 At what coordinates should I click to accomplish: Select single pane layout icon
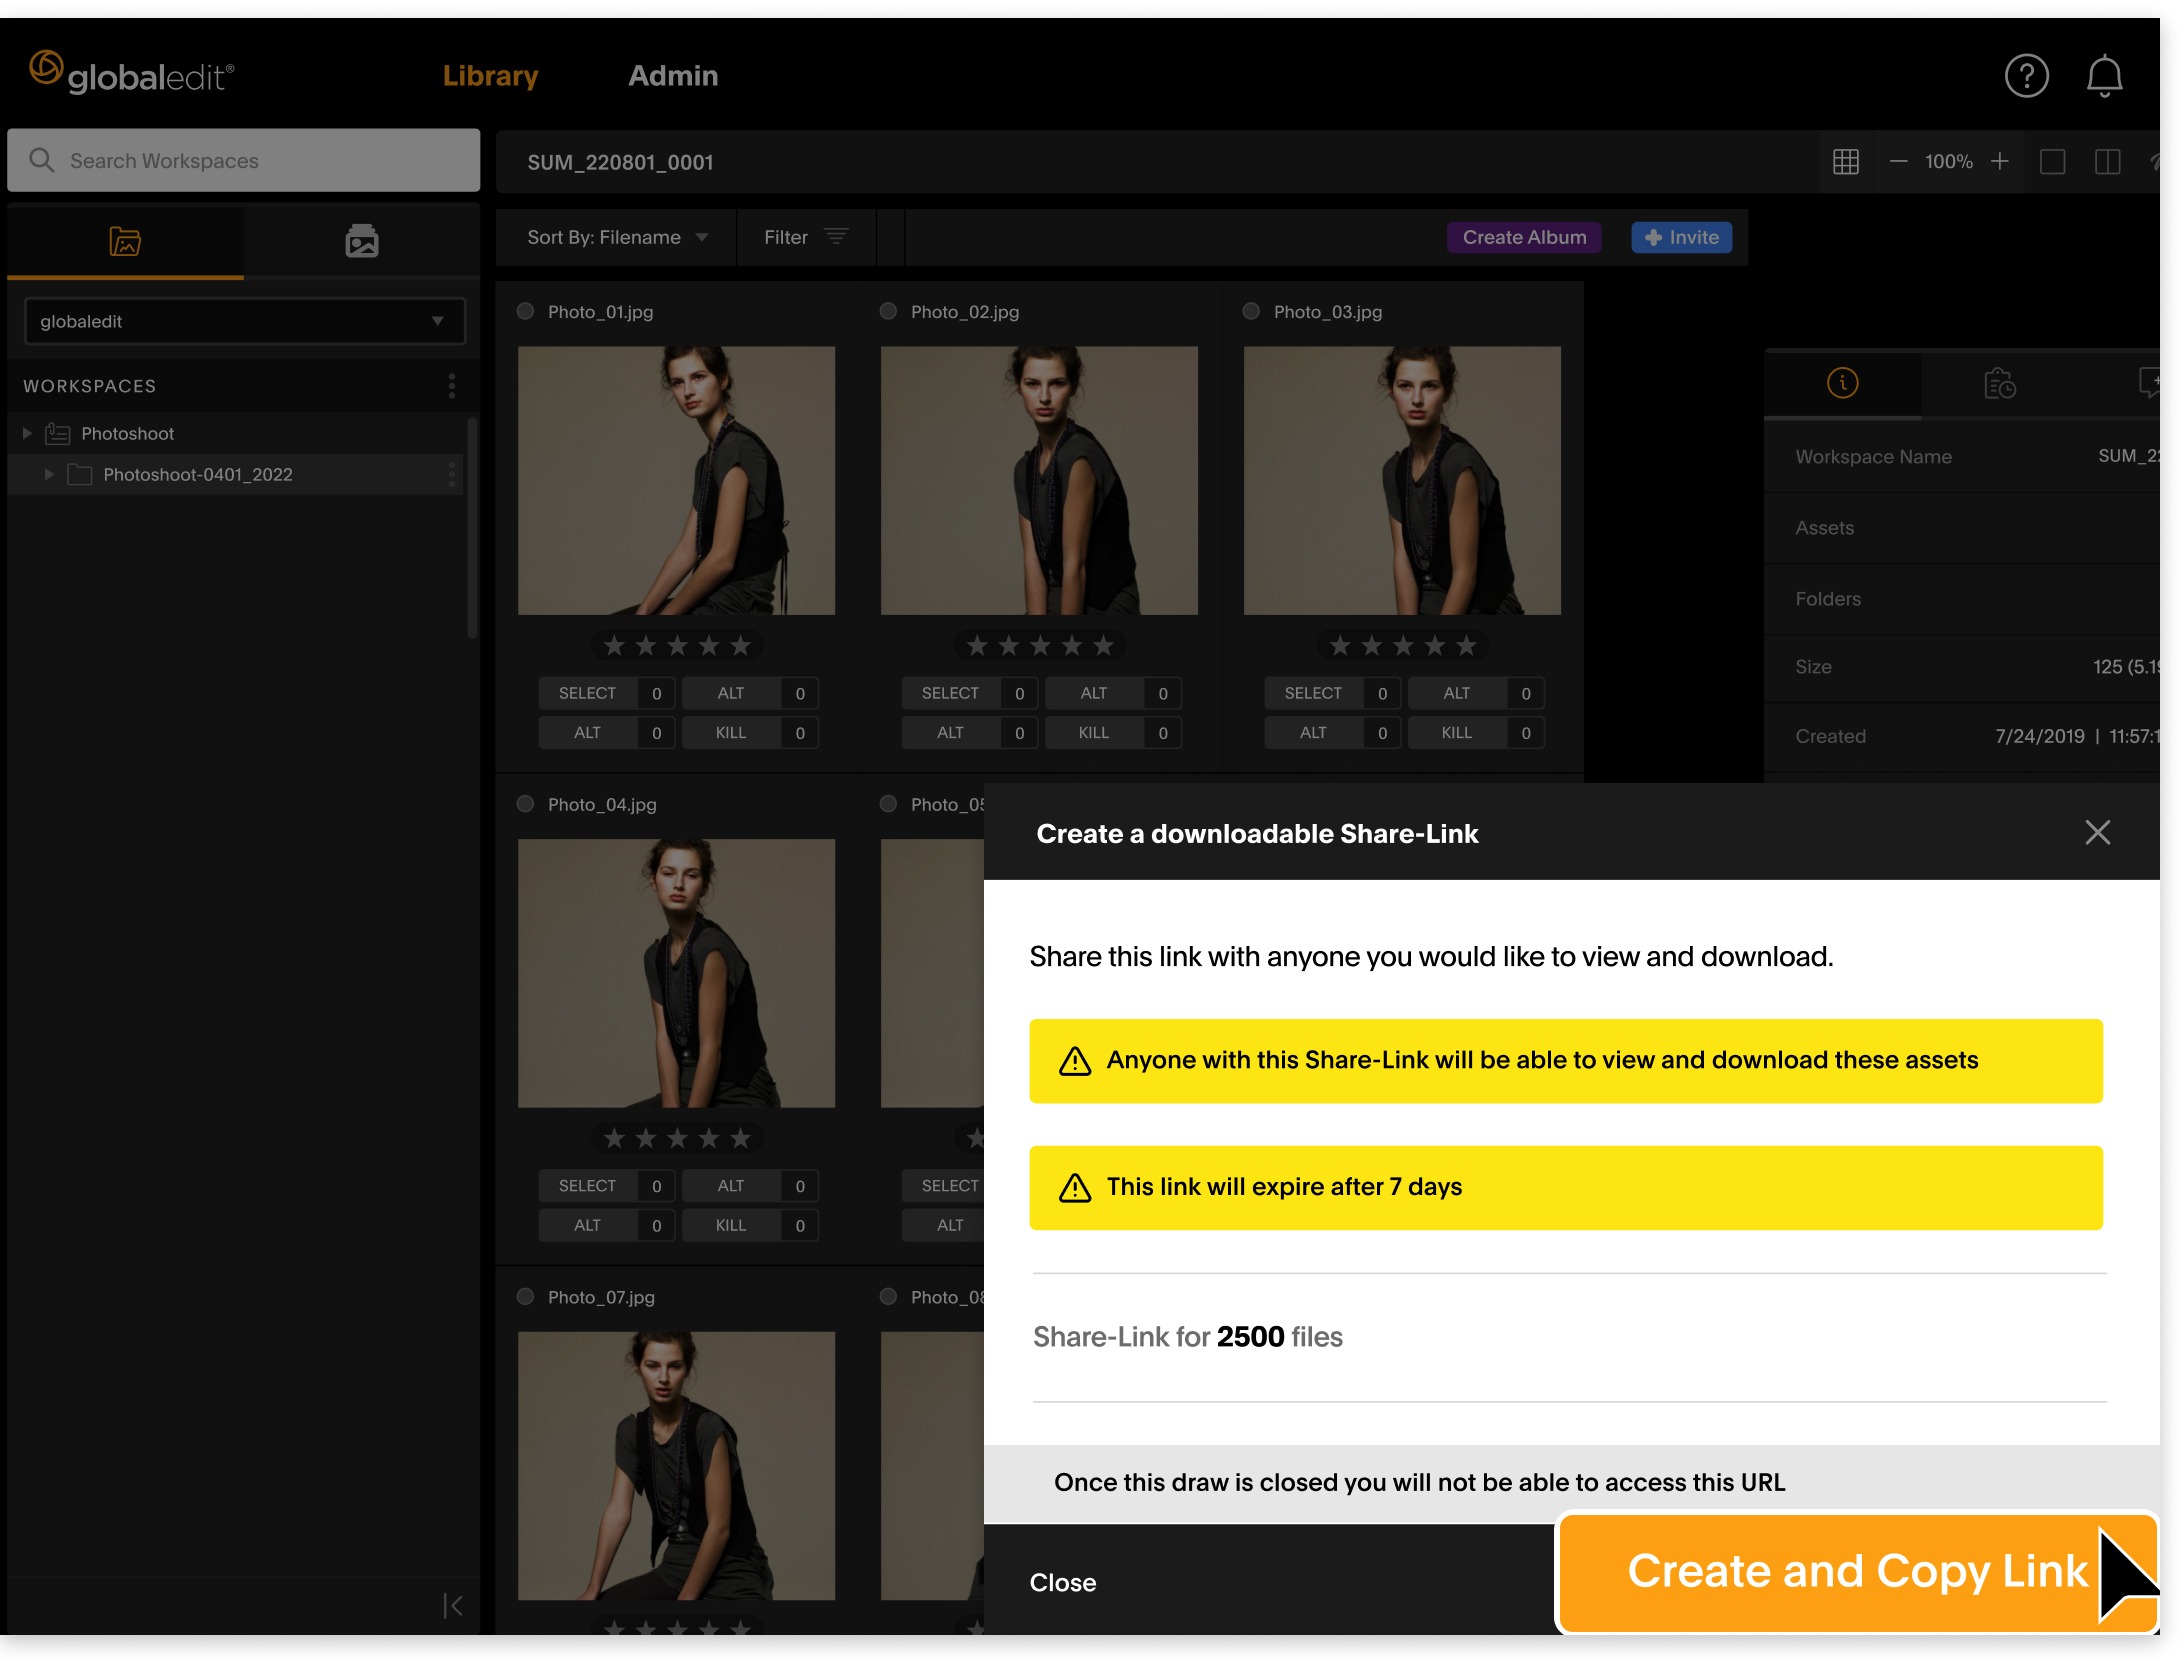coord(2052,161)
